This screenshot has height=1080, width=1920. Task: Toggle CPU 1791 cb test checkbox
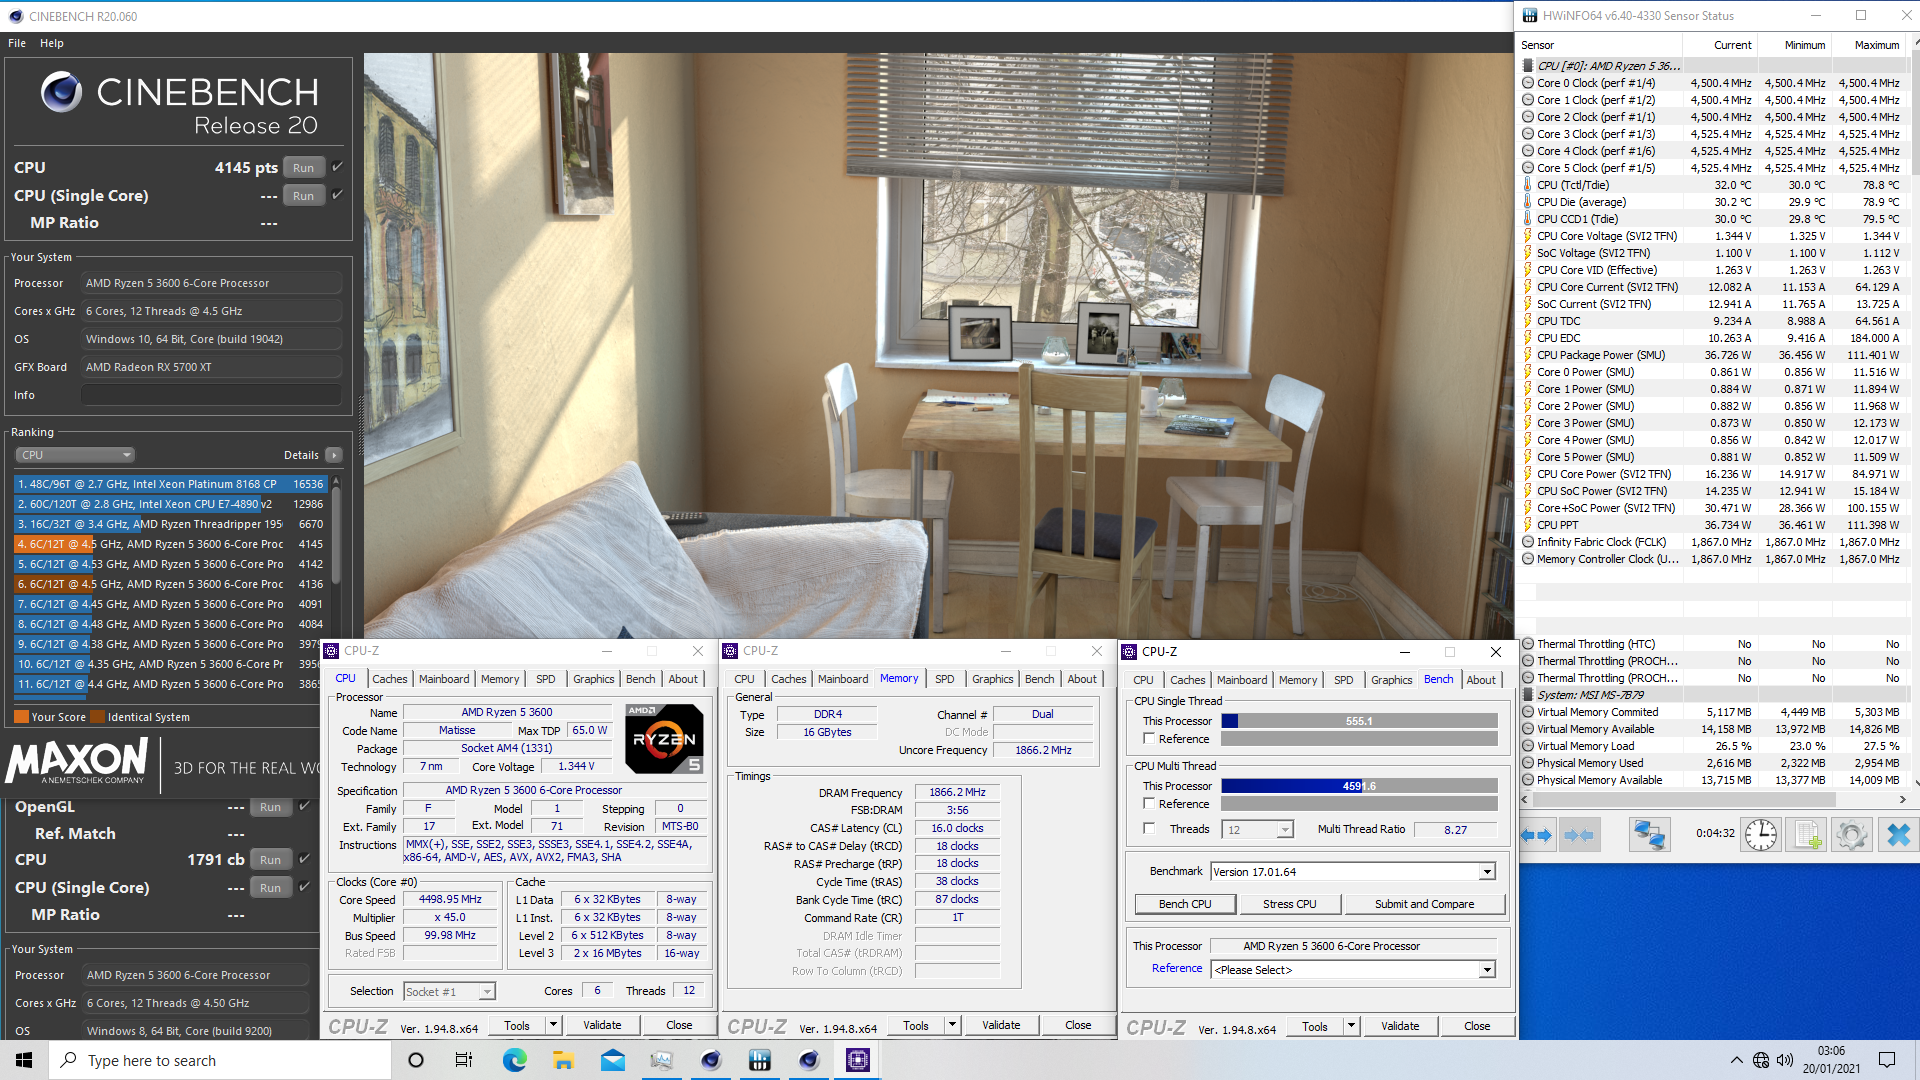click(305, 859)
